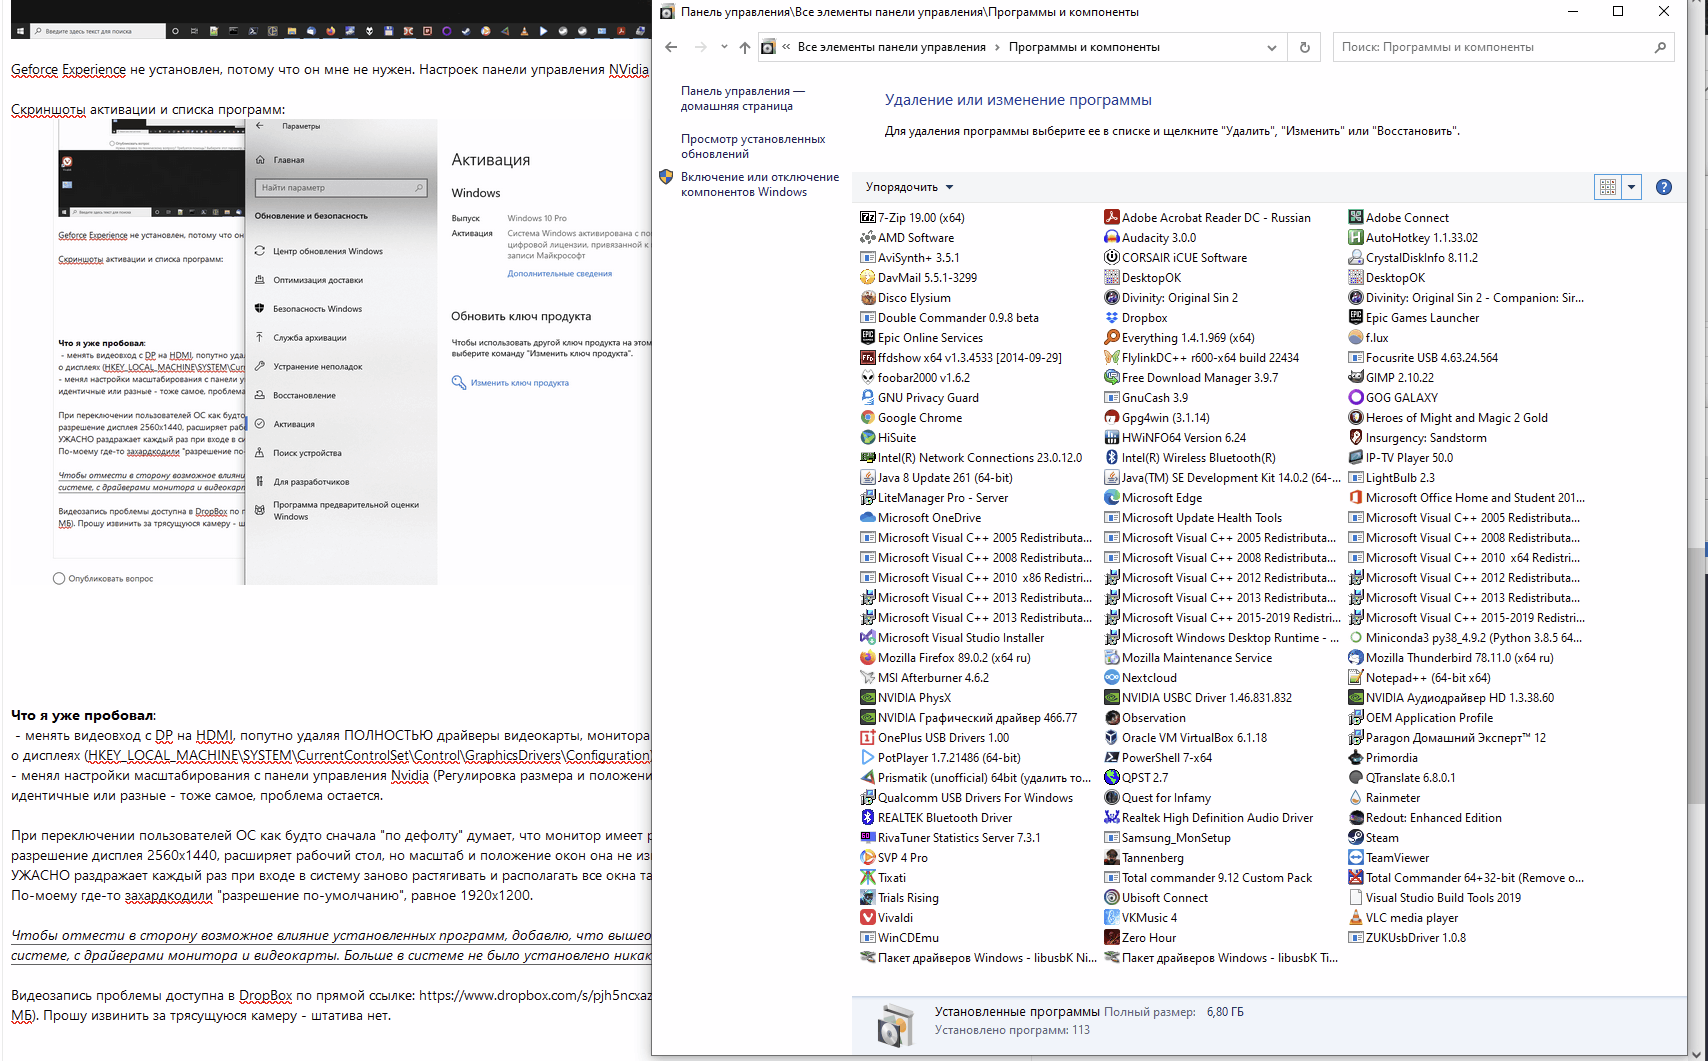Click the Audacity 3.0.0 icon
The width and height of the screenshot is (1708, 1061).
coord(1112,238)
